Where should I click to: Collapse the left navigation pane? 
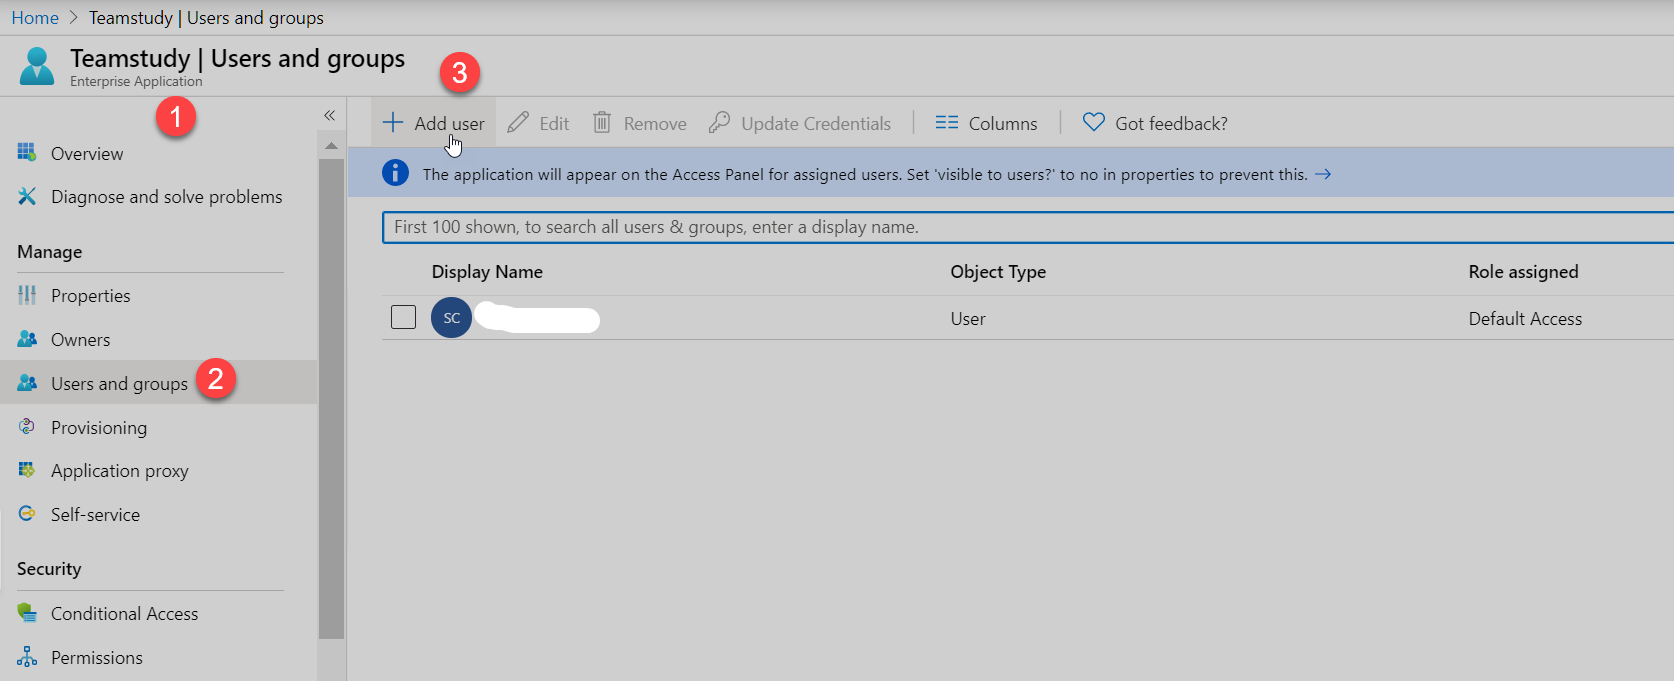coord(329,116)
